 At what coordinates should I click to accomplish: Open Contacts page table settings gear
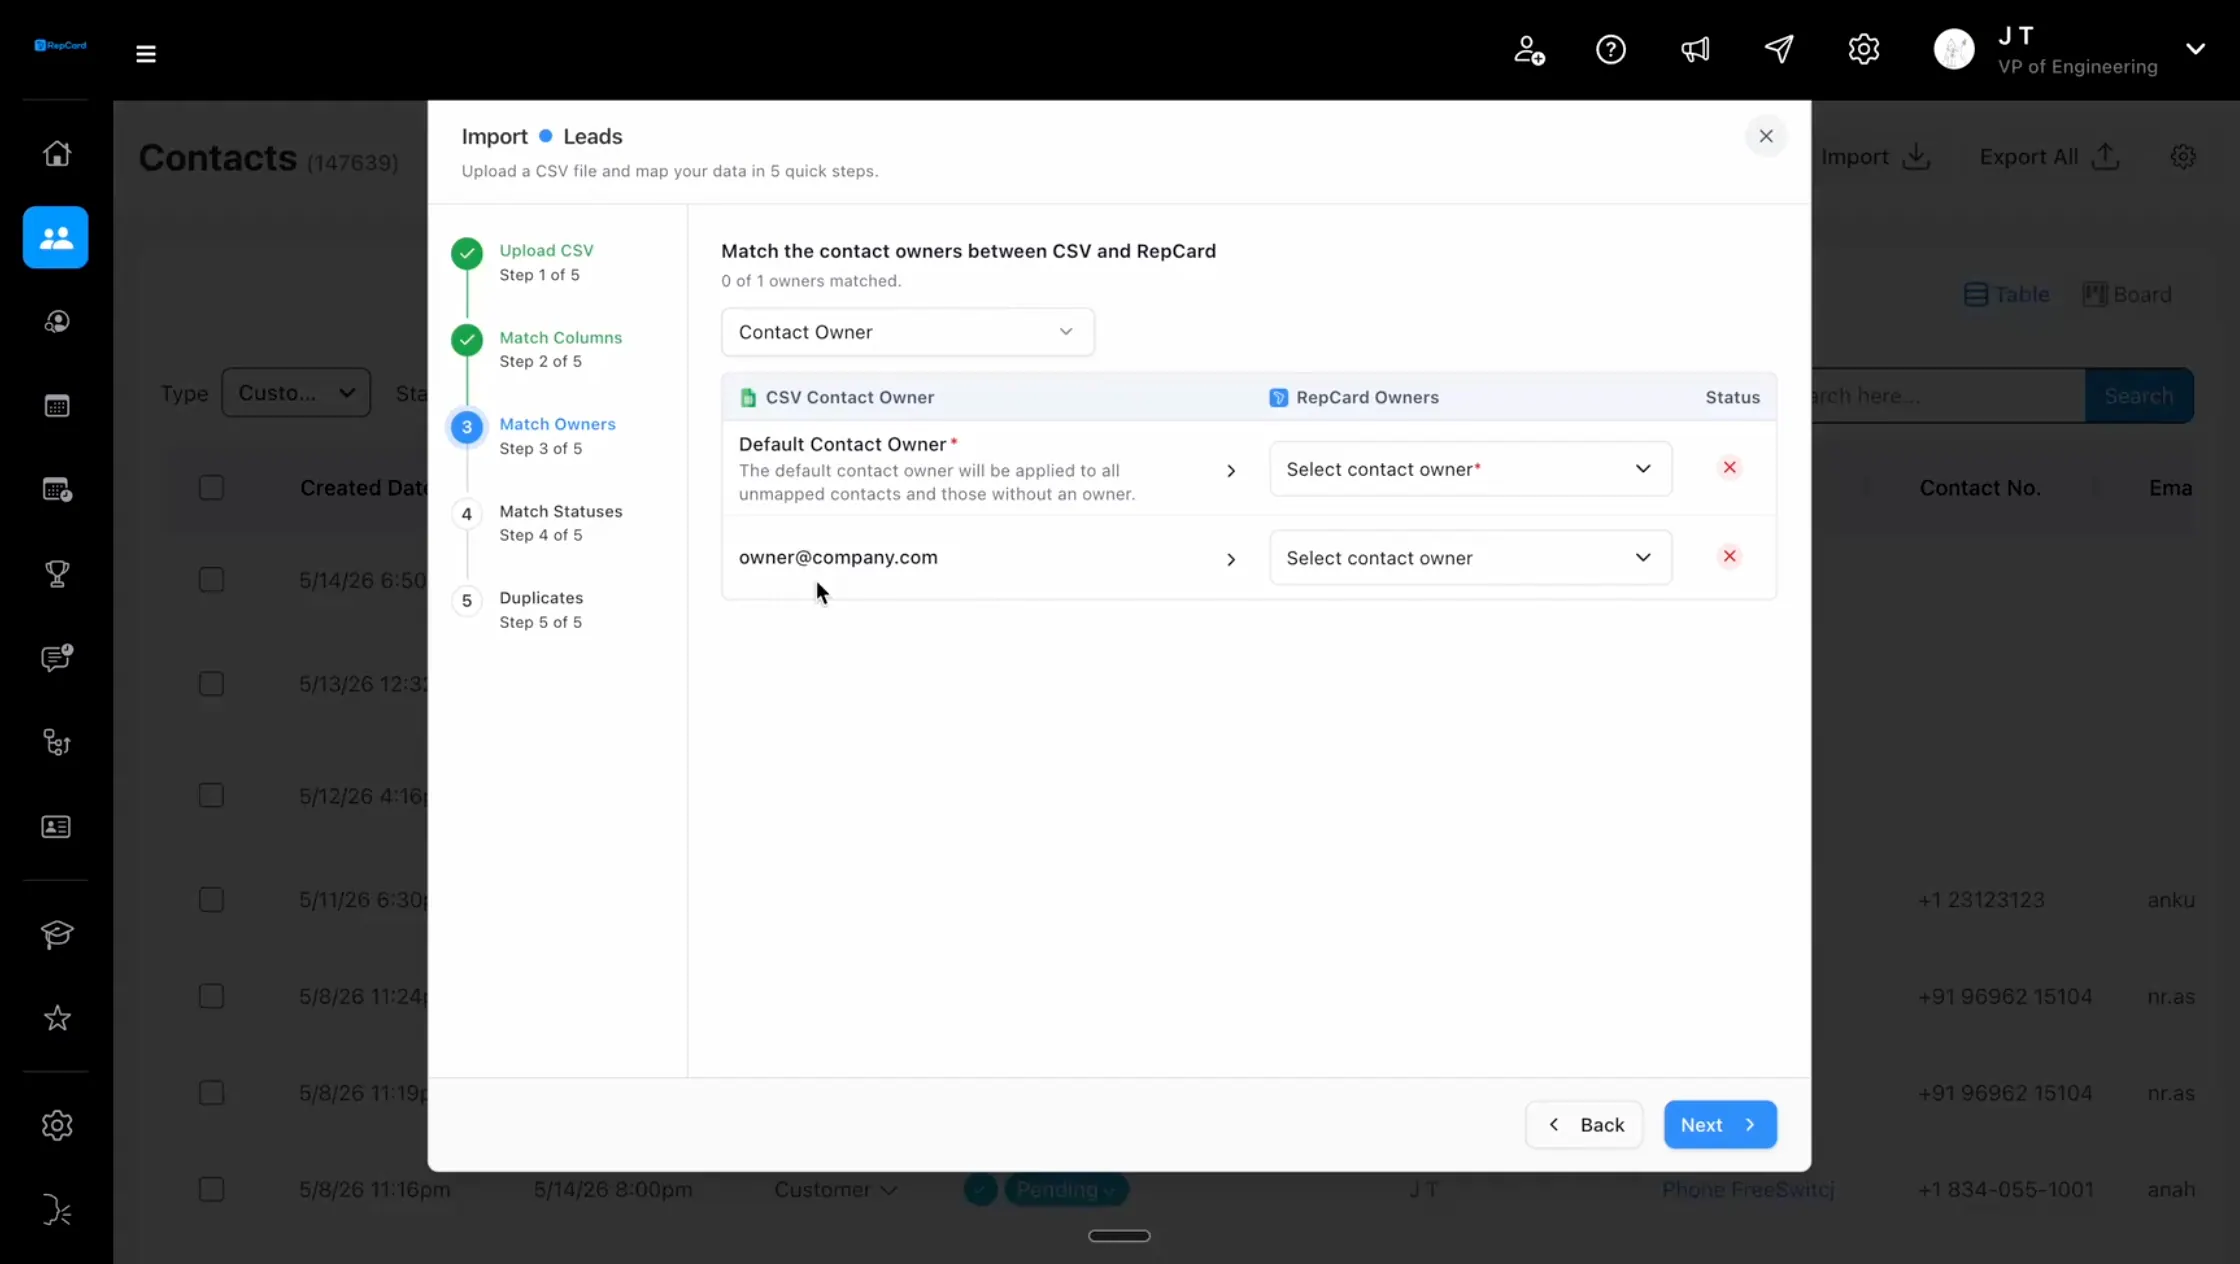click(2183, 157)
